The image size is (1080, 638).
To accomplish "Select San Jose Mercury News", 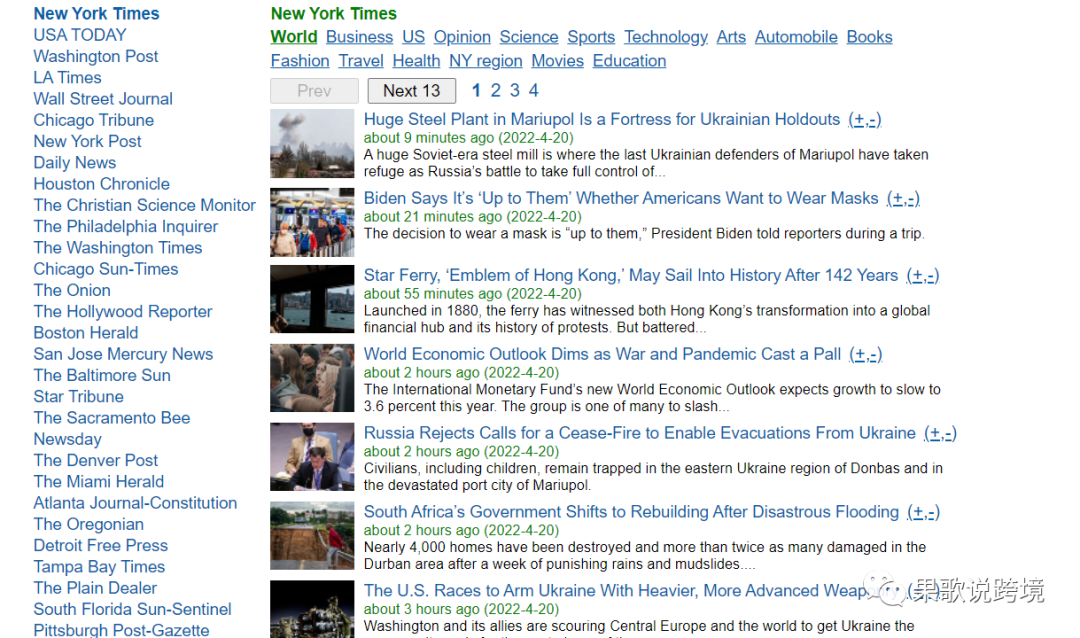I will [x=123, y=356].
